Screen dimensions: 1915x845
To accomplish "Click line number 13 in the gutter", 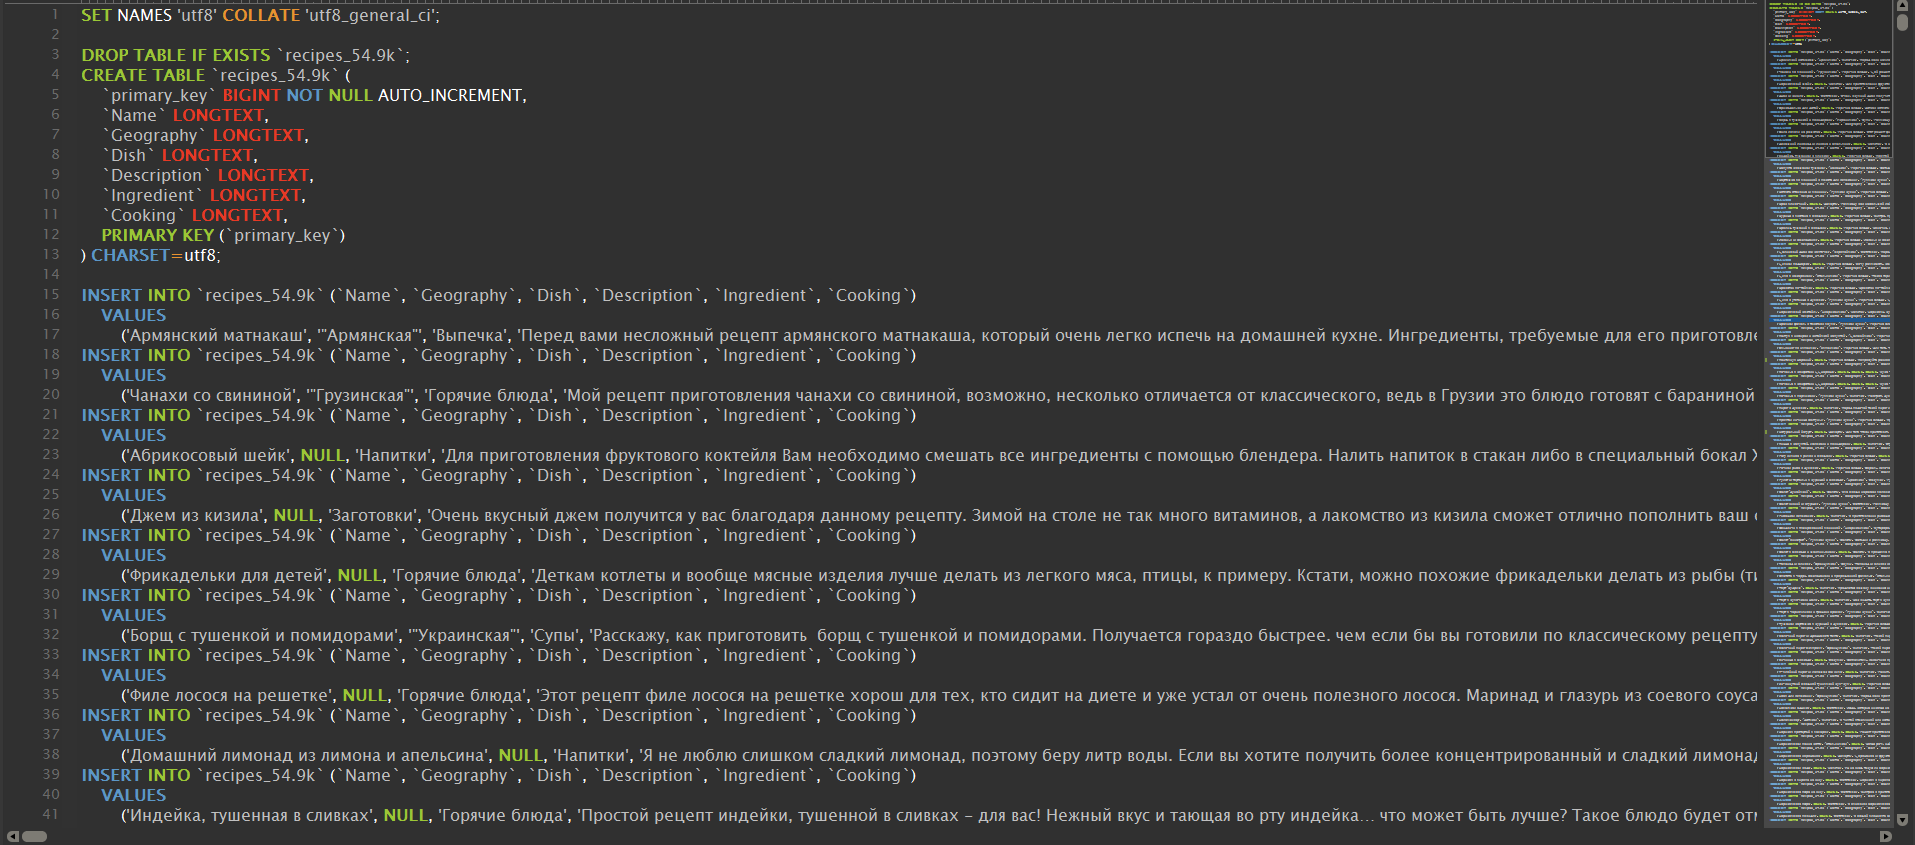I will pyautogui.click(x=51, y=255).
